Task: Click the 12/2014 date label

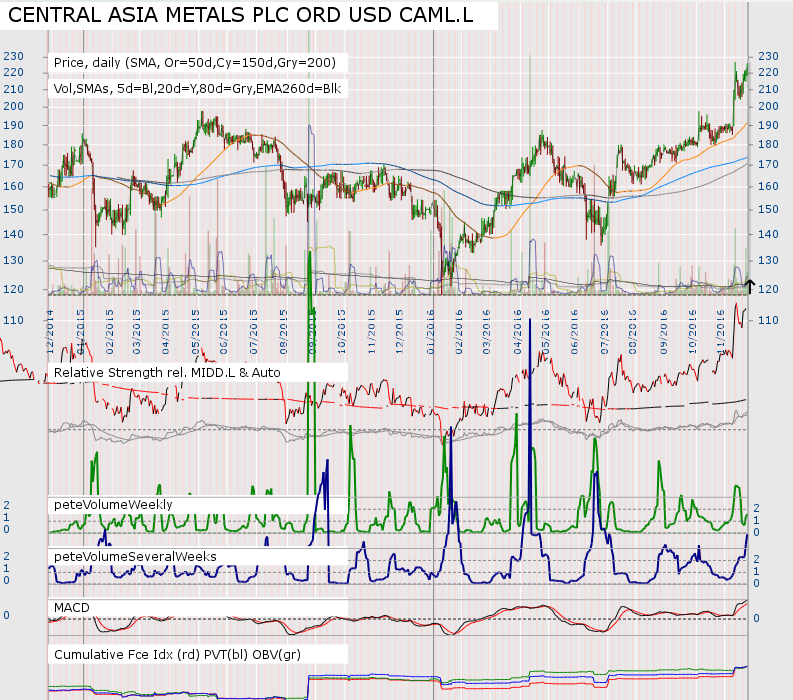Action: click(x=50, y=332)
